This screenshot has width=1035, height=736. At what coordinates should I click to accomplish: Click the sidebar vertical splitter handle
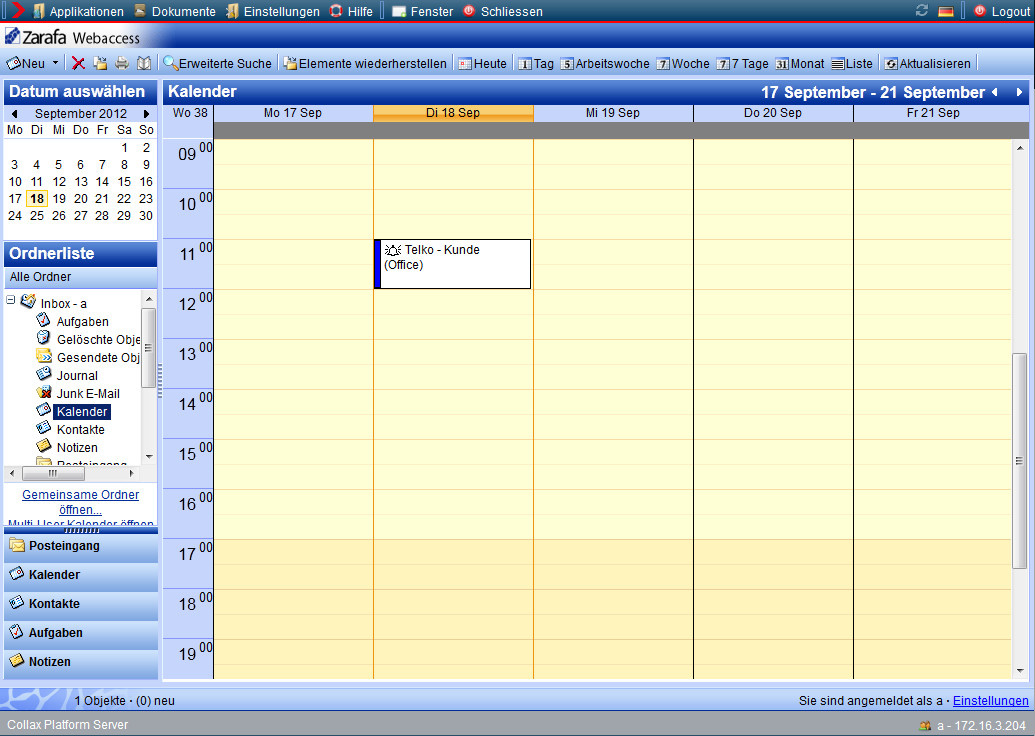coord(160,381)
